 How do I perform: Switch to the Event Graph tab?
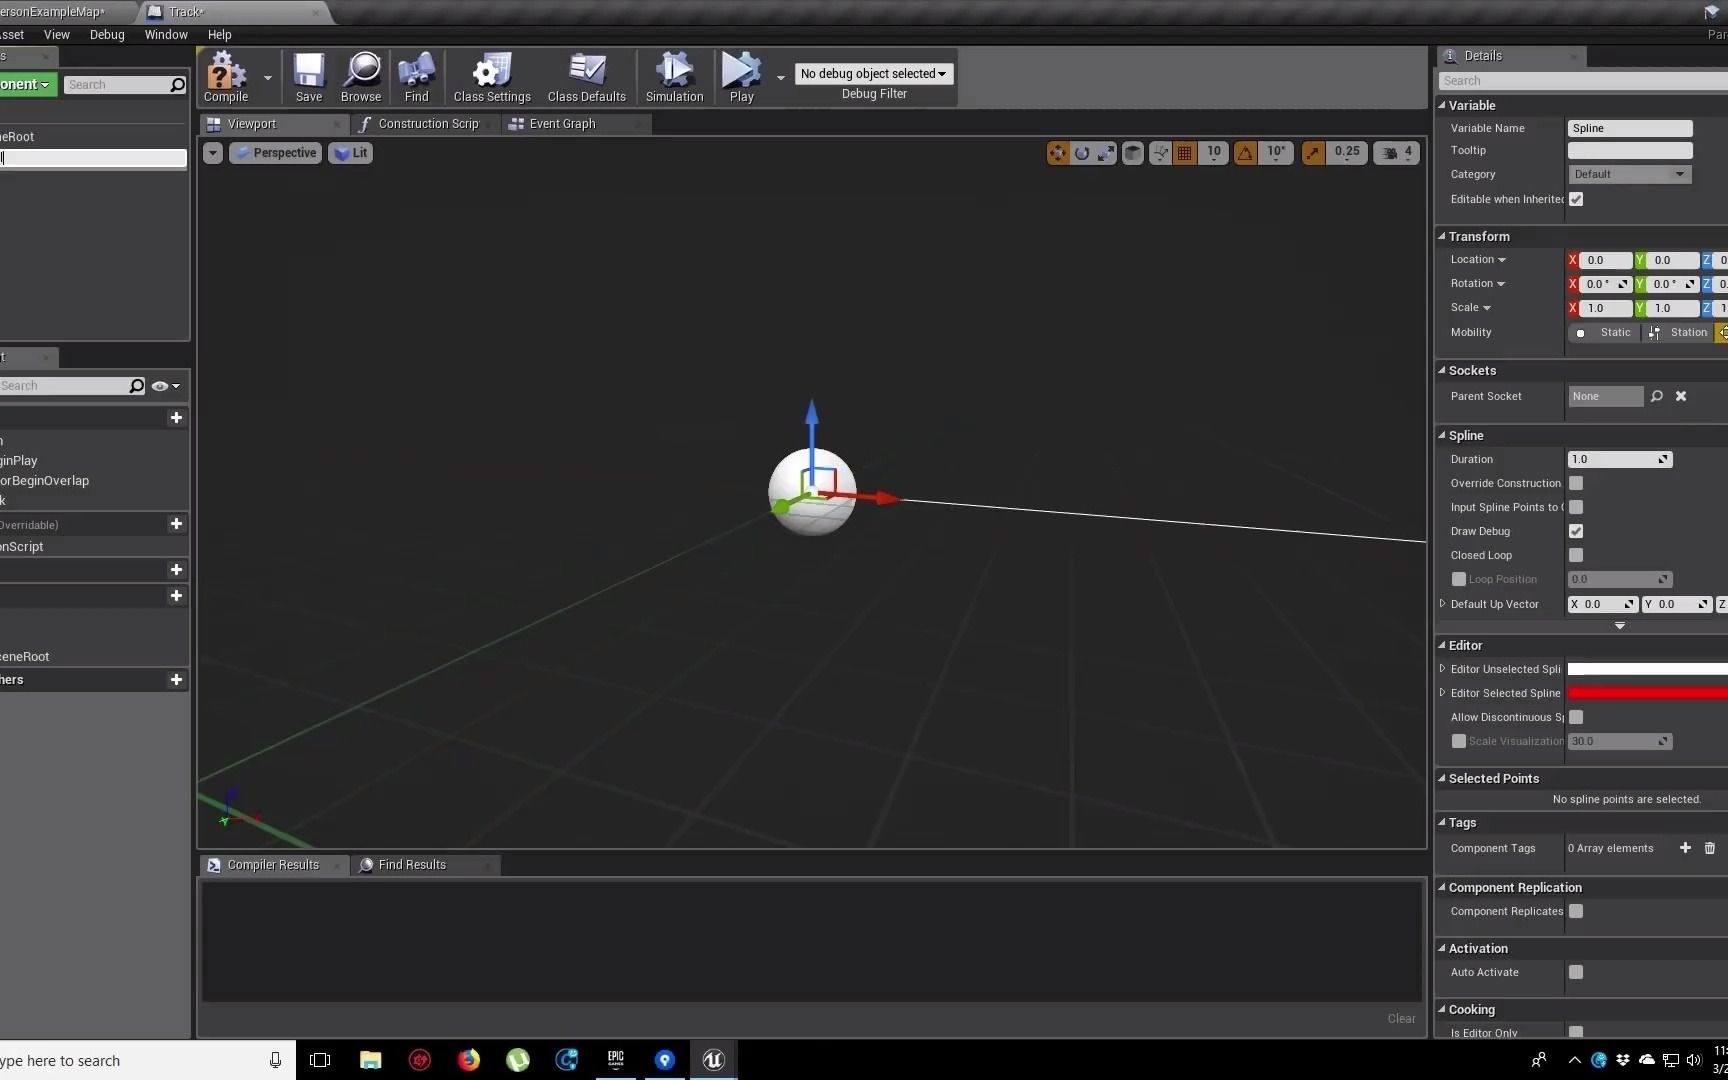(563, 123)
